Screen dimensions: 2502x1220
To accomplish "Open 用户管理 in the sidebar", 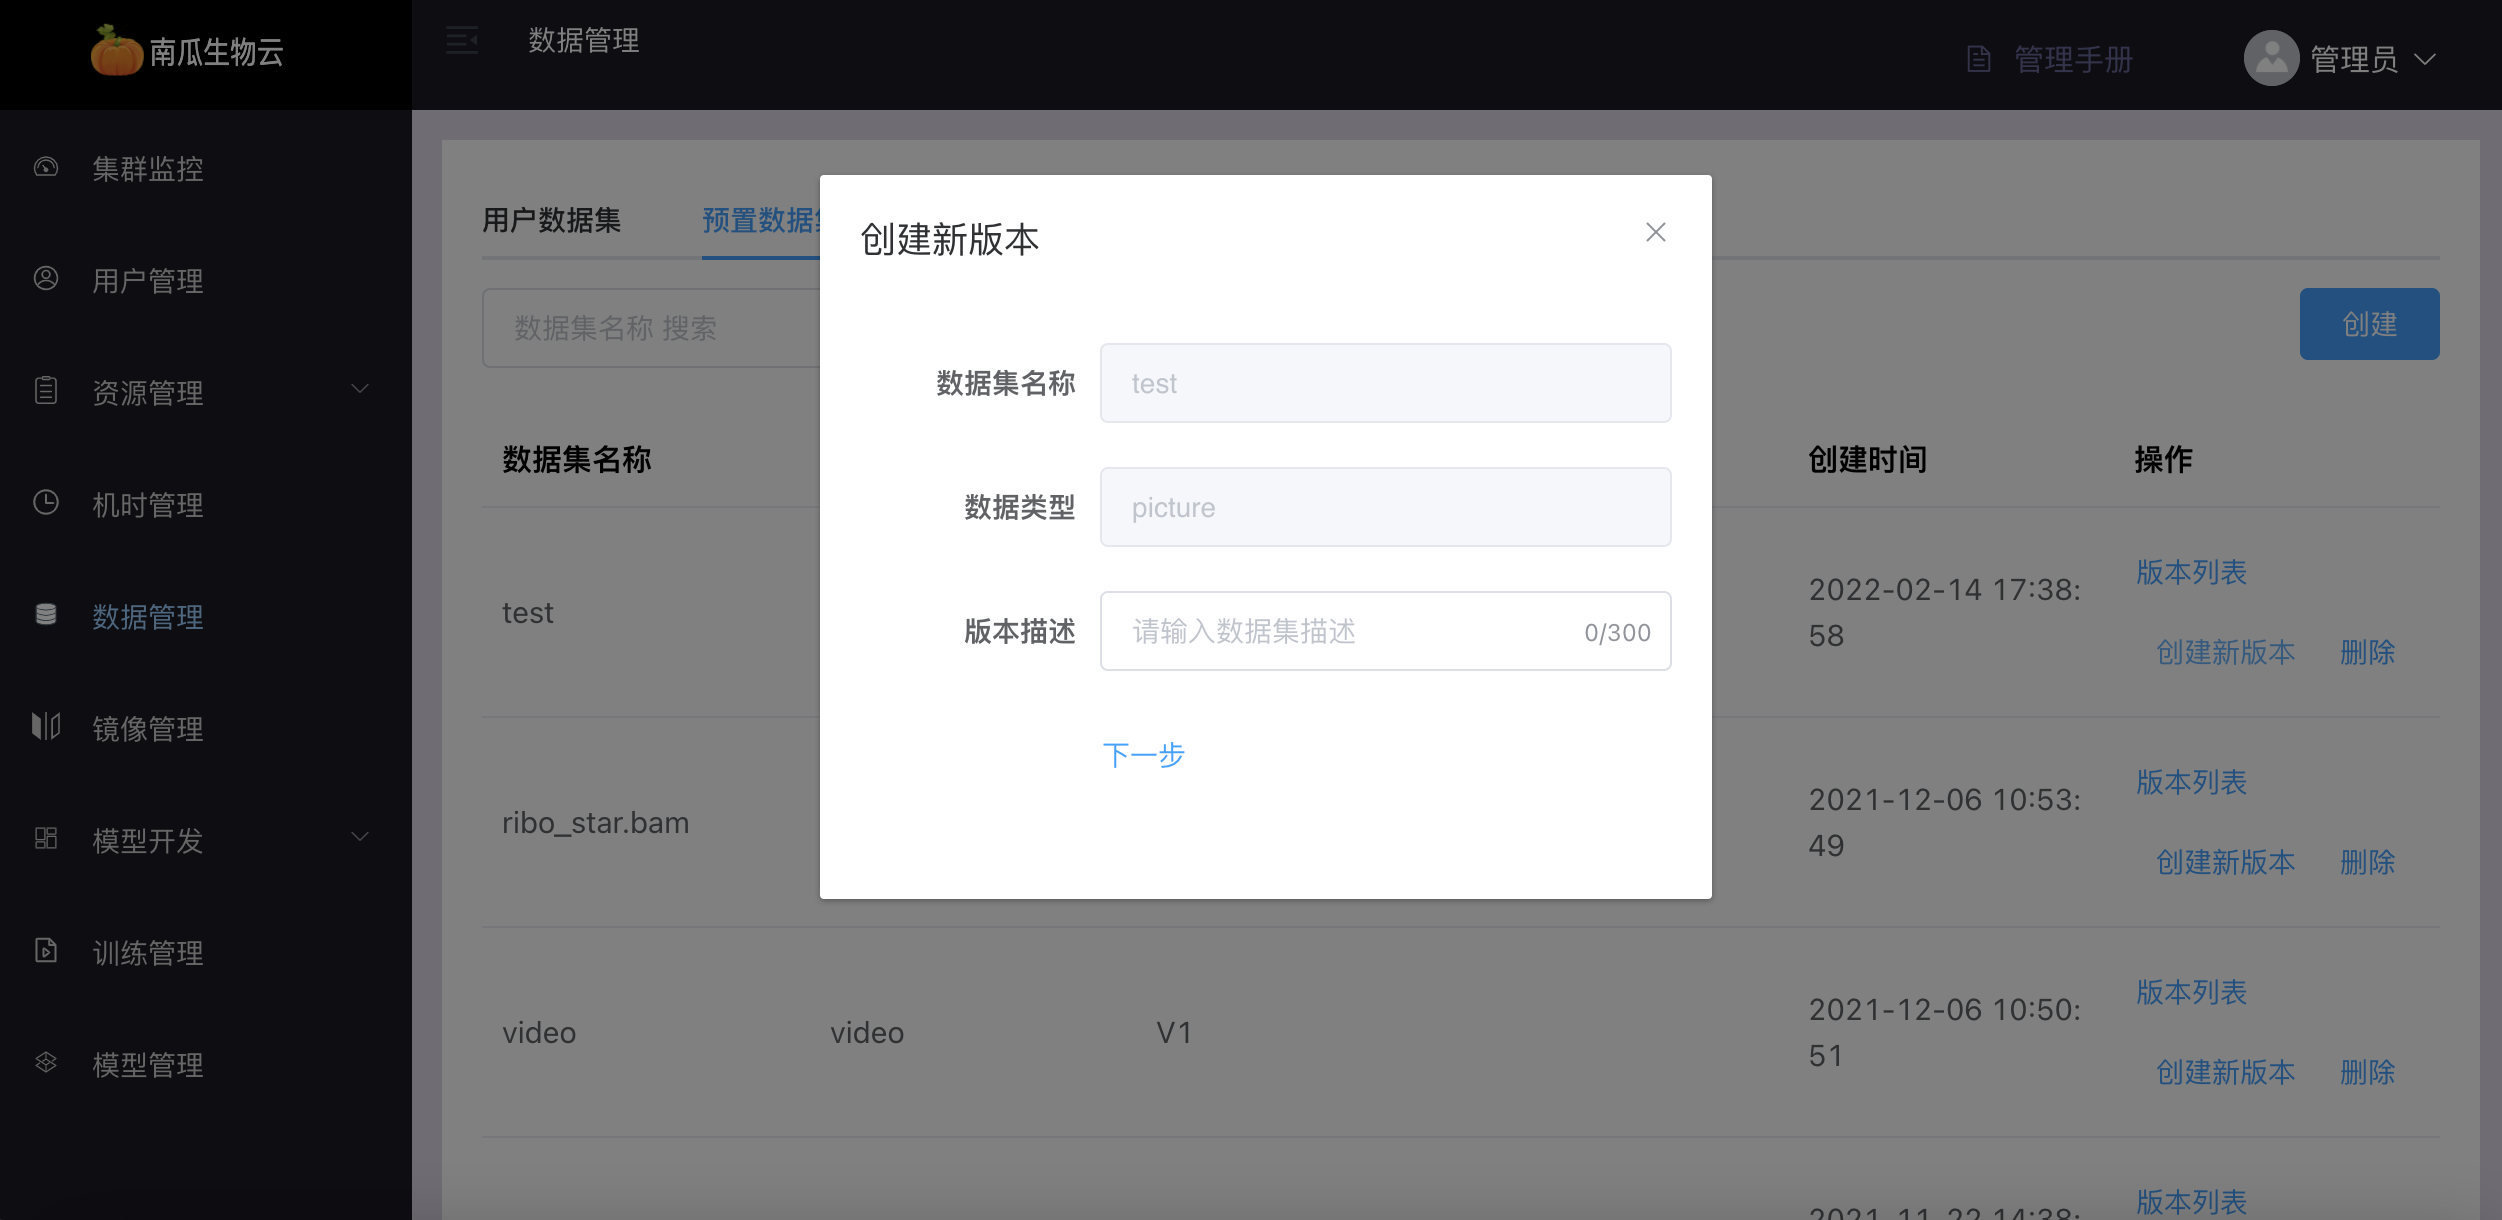I will click(x=148, y=281).
